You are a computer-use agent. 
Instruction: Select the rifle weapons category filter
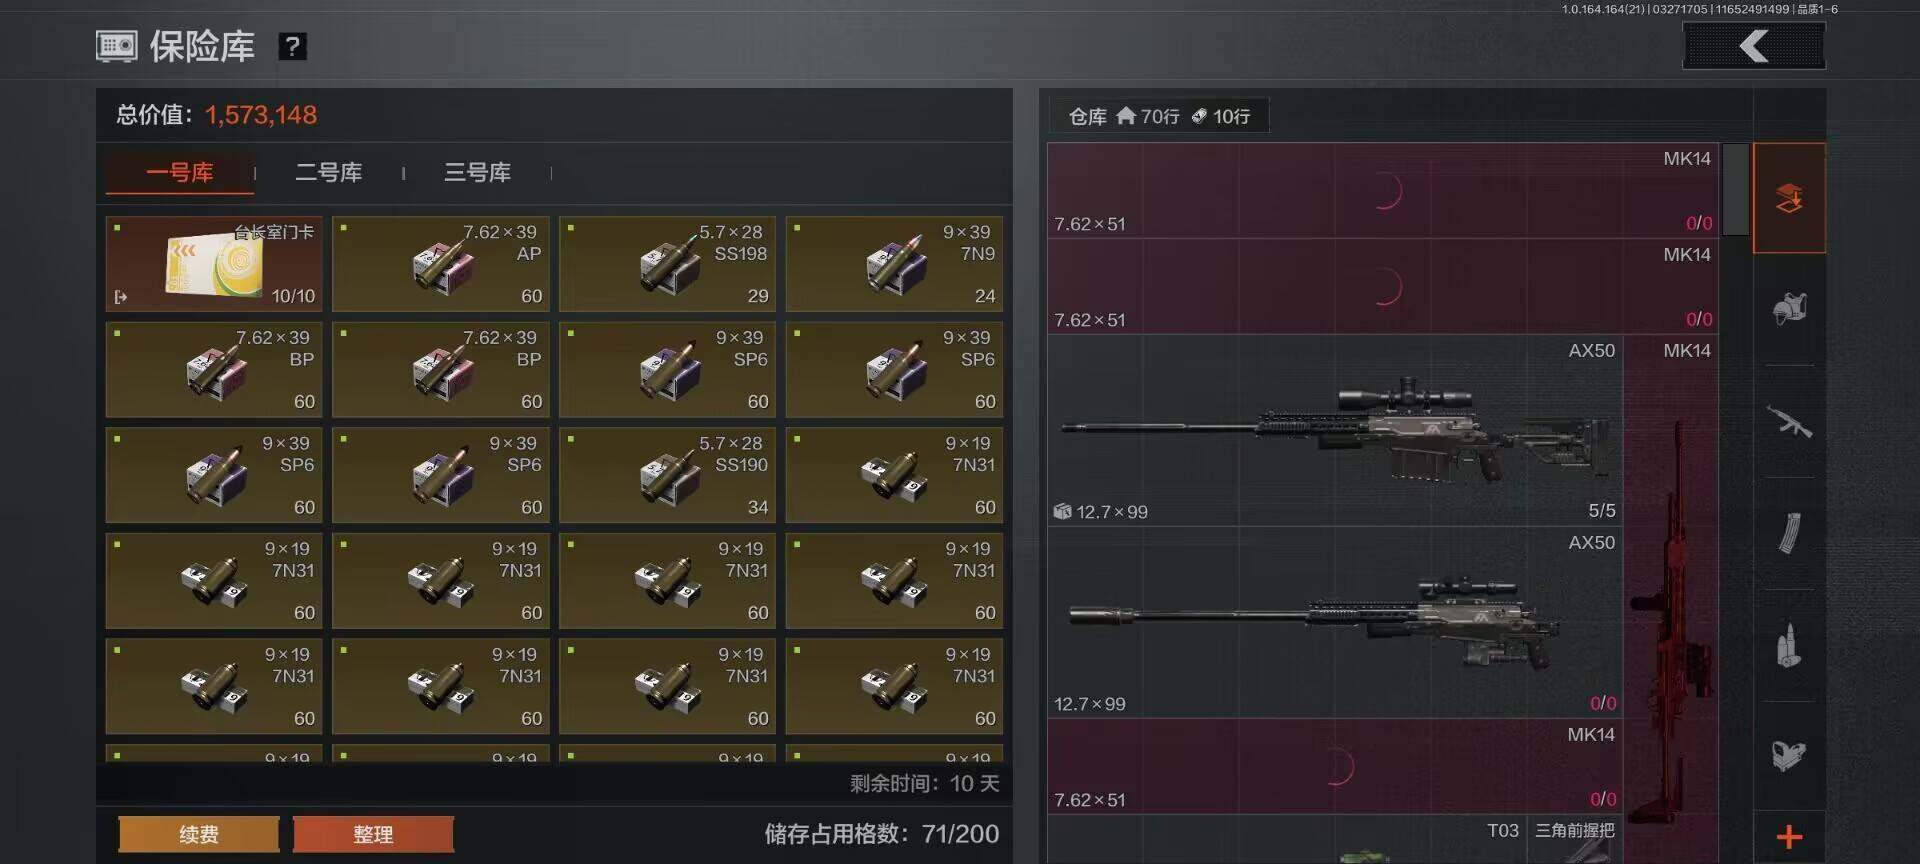click(1789, 421)
